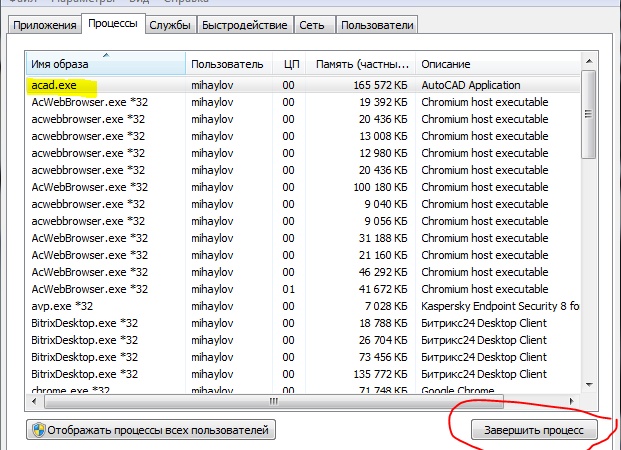The height and width of the screenshot is (450, 621).
Task: Click the Kaspersky Endpoint Security description cell
Action: pyautogui.click(x=500, y=307)
